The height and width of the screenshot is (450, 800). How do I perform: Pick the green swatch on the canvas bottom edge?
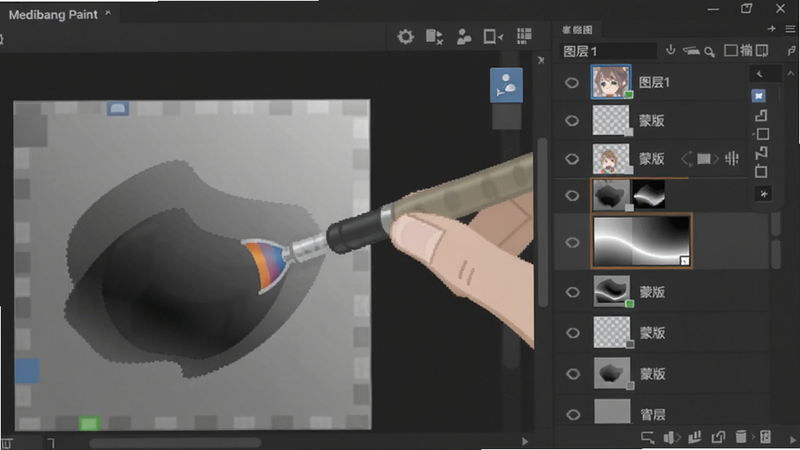(x=89, y=423)
